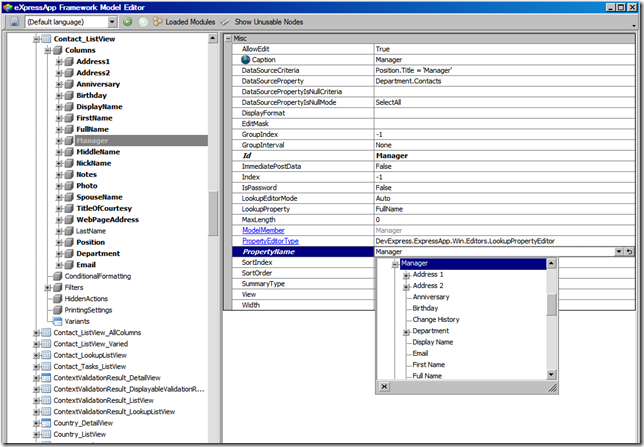Expand the Country_ListView node
This screenshot has height=447, width=644.
pos(37,434)
